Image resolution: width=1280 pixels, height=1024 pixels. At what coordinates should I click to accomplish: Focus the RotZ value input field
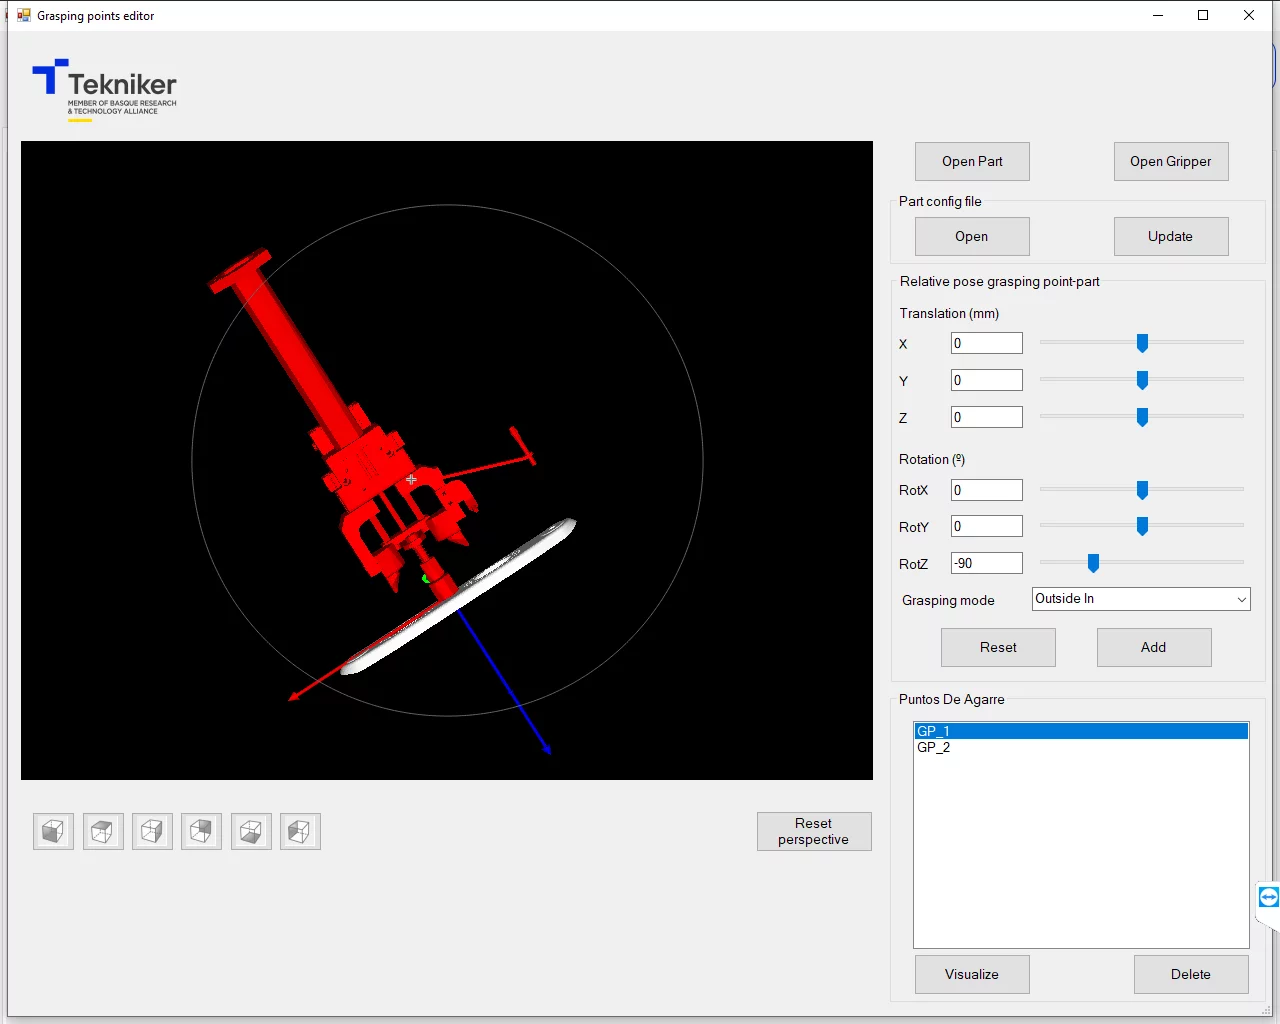tap(986, 563)
